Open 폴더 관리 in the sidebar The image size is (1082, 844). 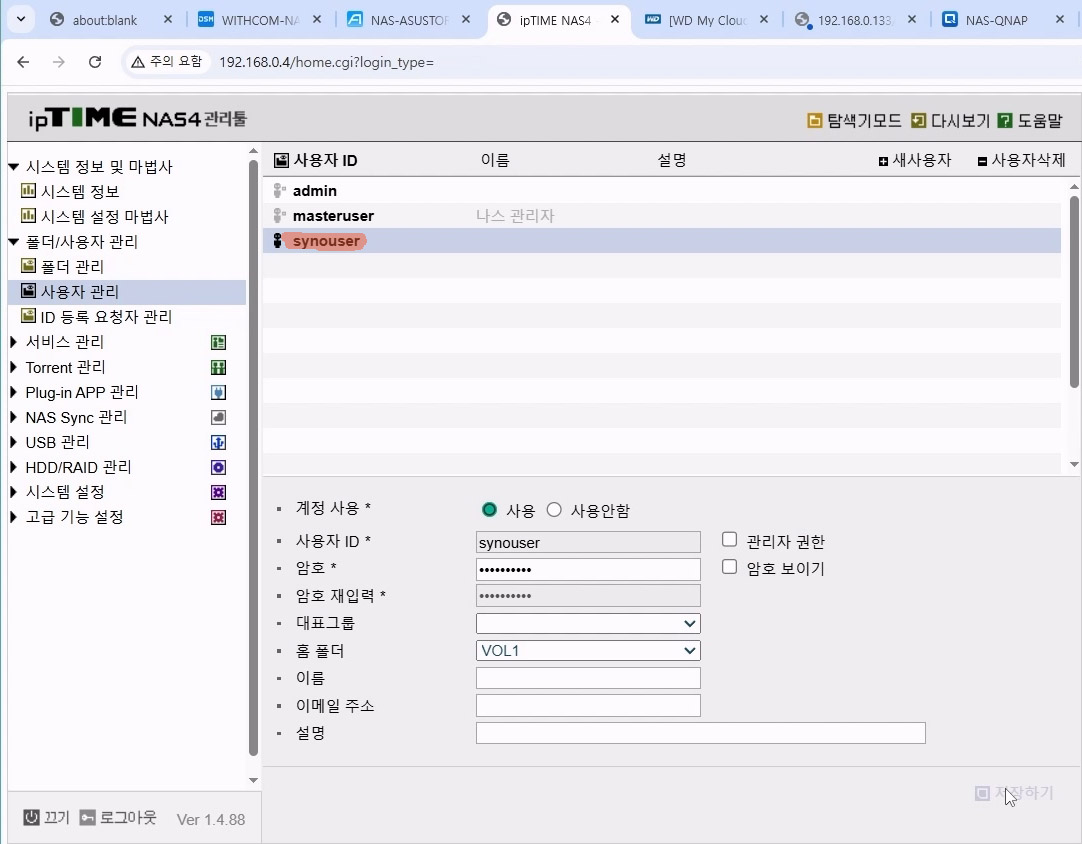click(72, 267)
